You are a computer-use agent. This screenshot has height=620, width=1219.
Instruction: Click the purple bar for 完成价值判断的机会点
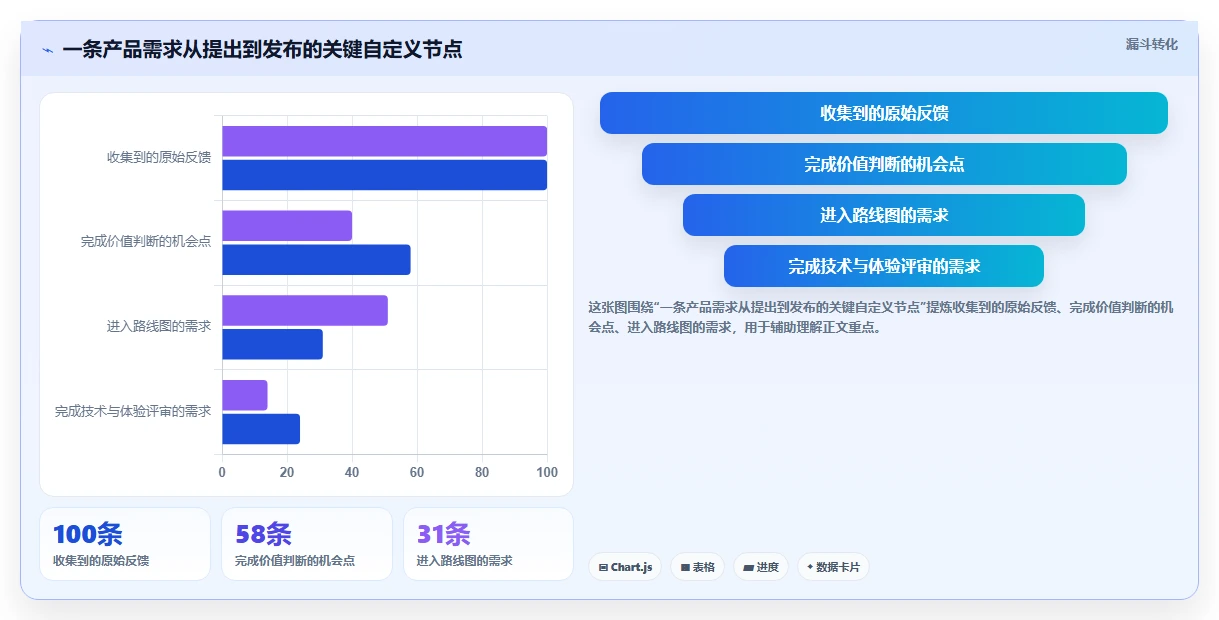[287, 226]
